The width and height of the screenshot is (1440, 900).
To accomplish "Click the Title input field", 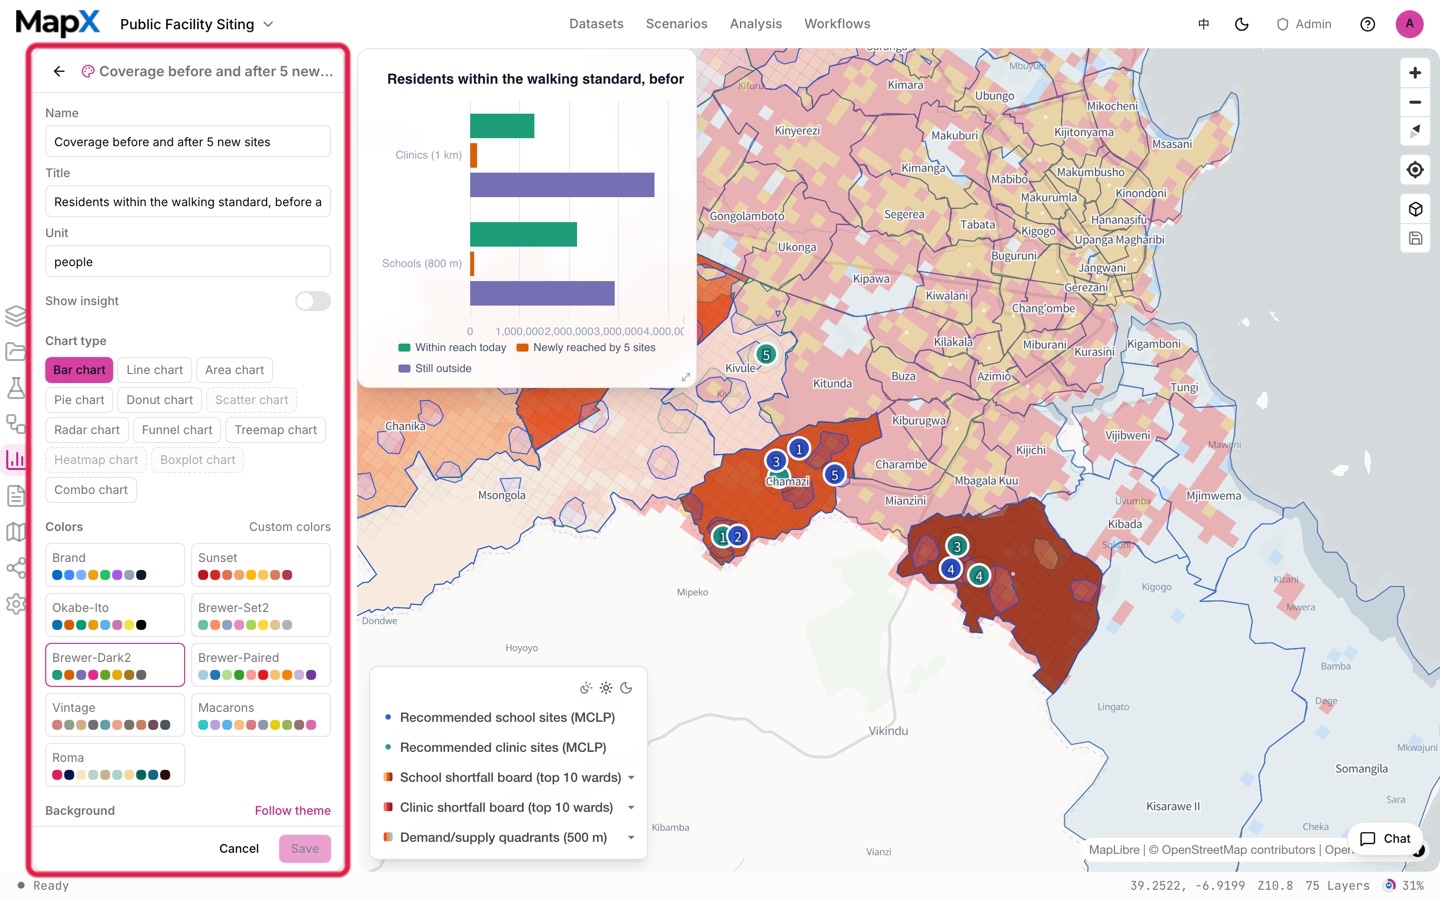I will click(x=188, y=202).
